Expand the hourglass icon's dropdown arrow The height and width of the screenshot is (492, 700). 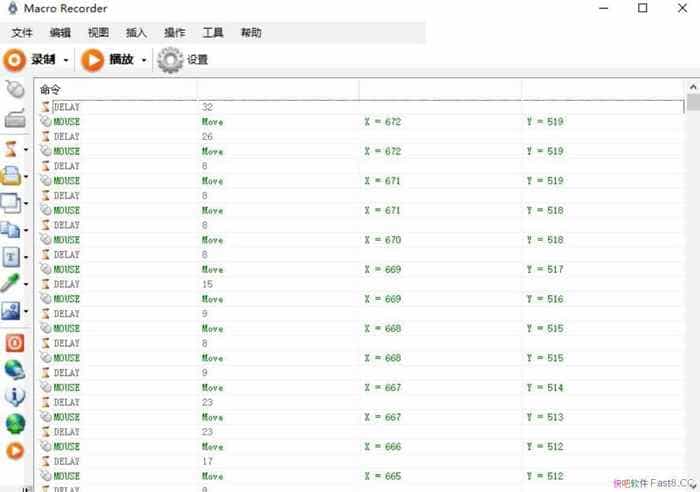pyautogui.click(x=26, y=150)
